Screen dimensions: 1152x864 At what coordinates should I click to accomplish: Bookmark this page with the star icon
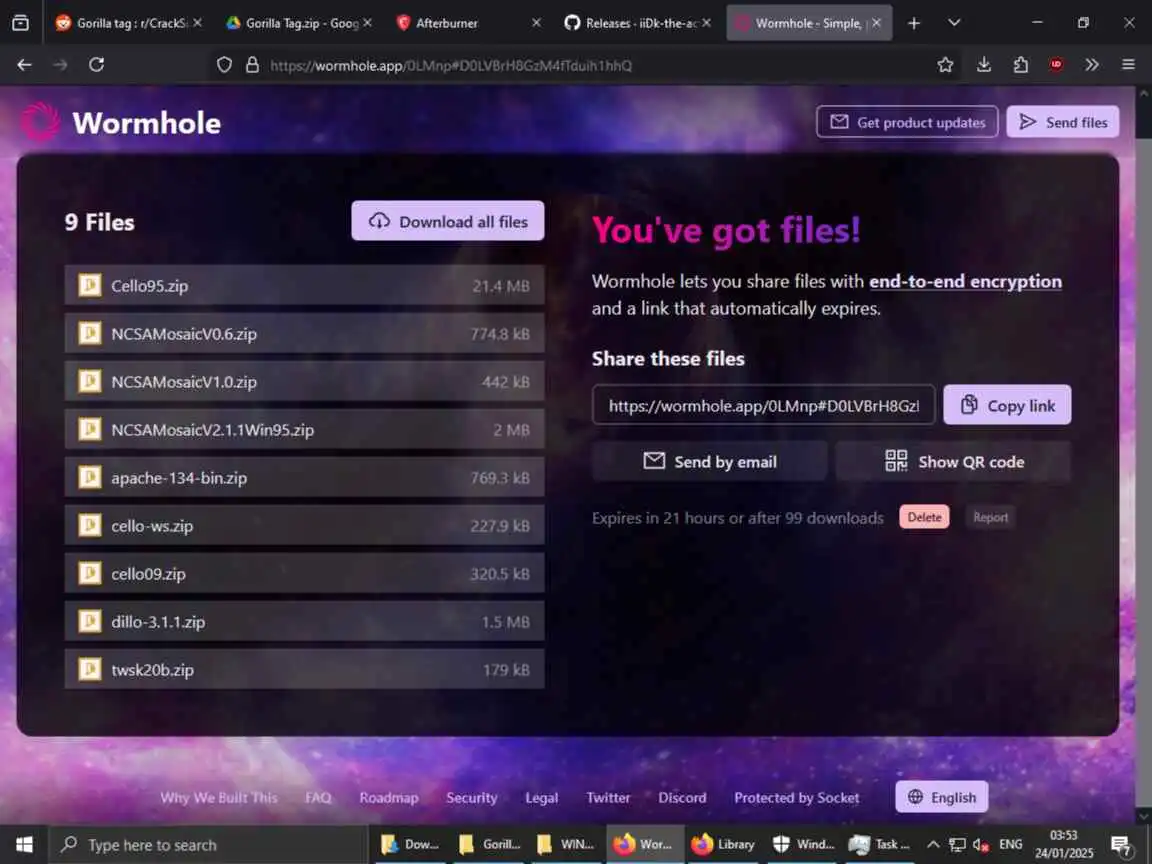(946, 65)
